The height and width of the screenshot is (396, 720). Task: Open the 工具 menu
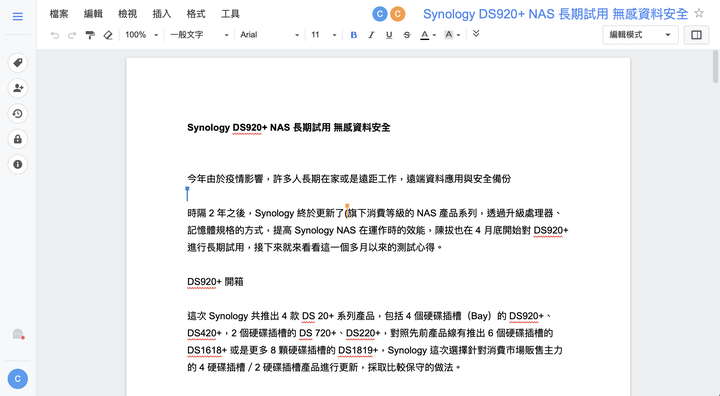(x=231, y=14)
